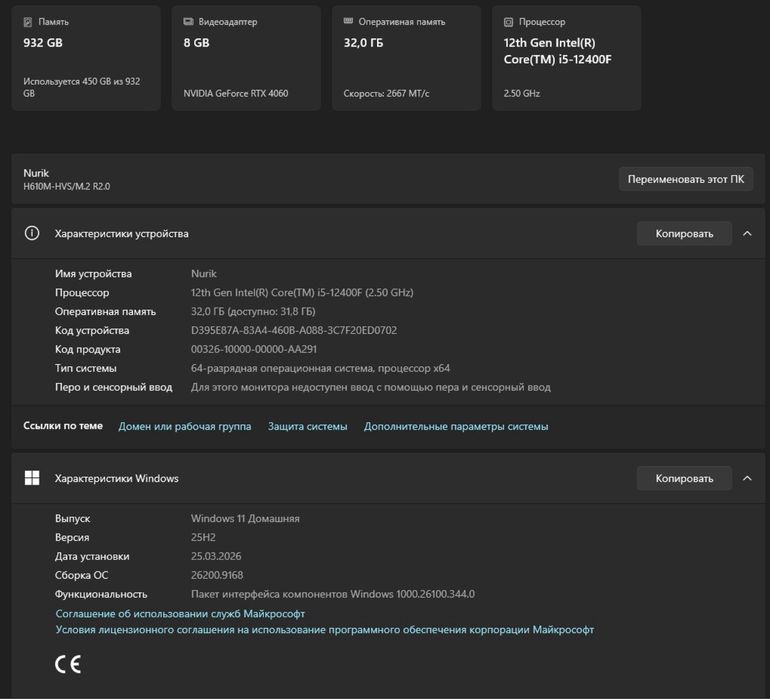
Task: Click 'Windows 11 Домашняя' edition value
Action: pos(245,518)
